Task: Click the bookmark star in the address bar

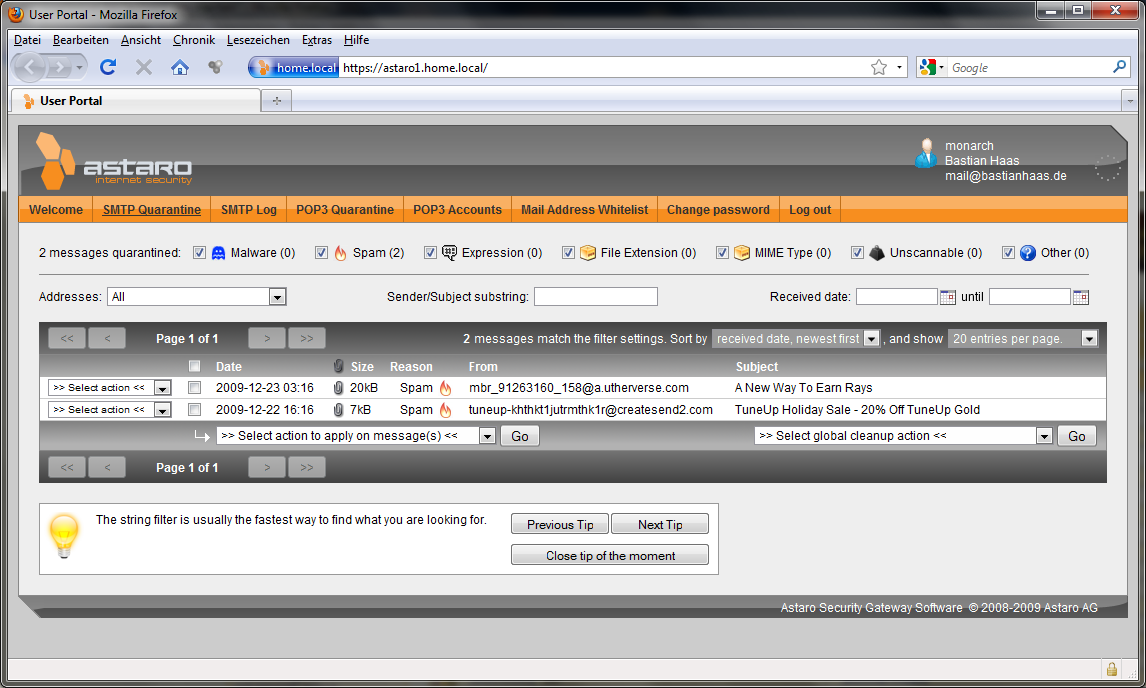Action: pos(879,67)
